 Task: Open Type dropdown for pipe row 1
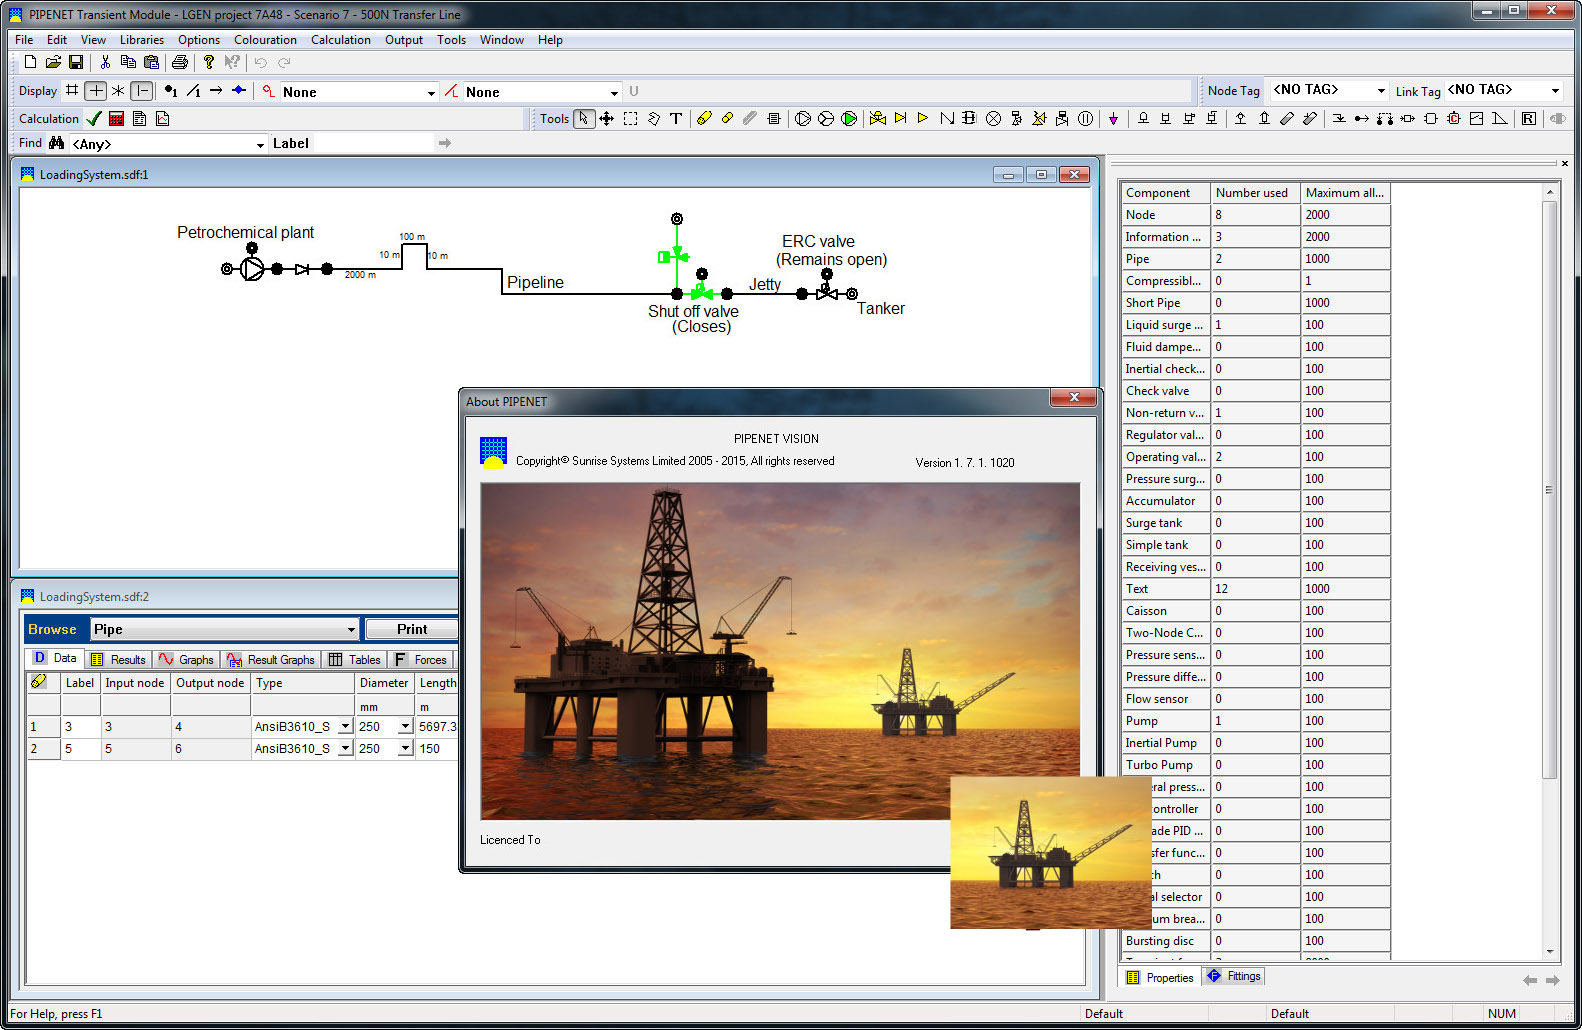(346, 727)
